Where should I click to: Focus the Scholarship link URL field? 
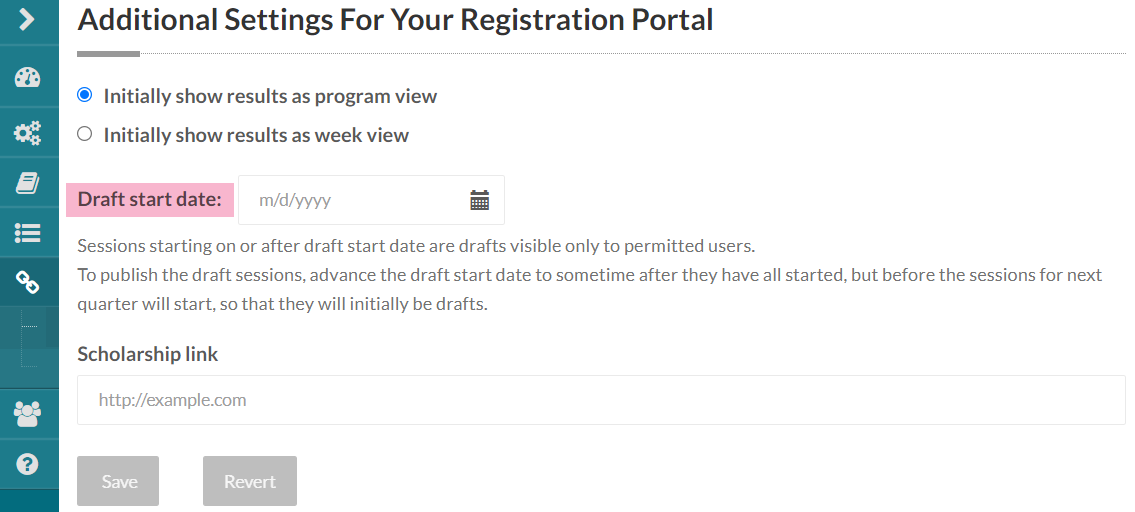click(600, 400)
